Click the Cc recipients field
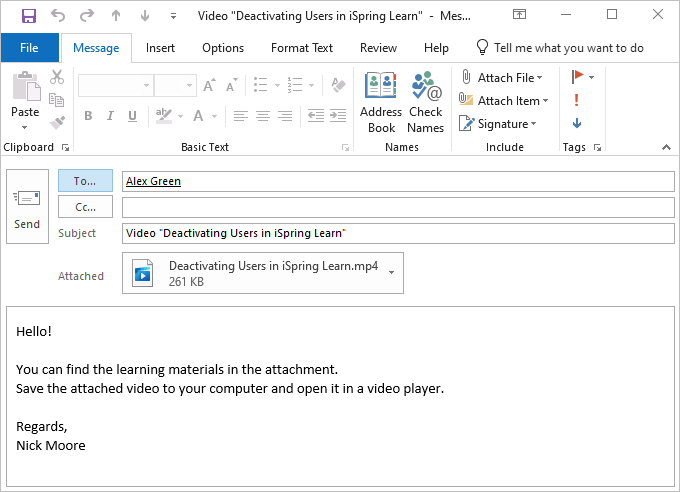This screenshot has width=680, height=492. coord(398,207)
